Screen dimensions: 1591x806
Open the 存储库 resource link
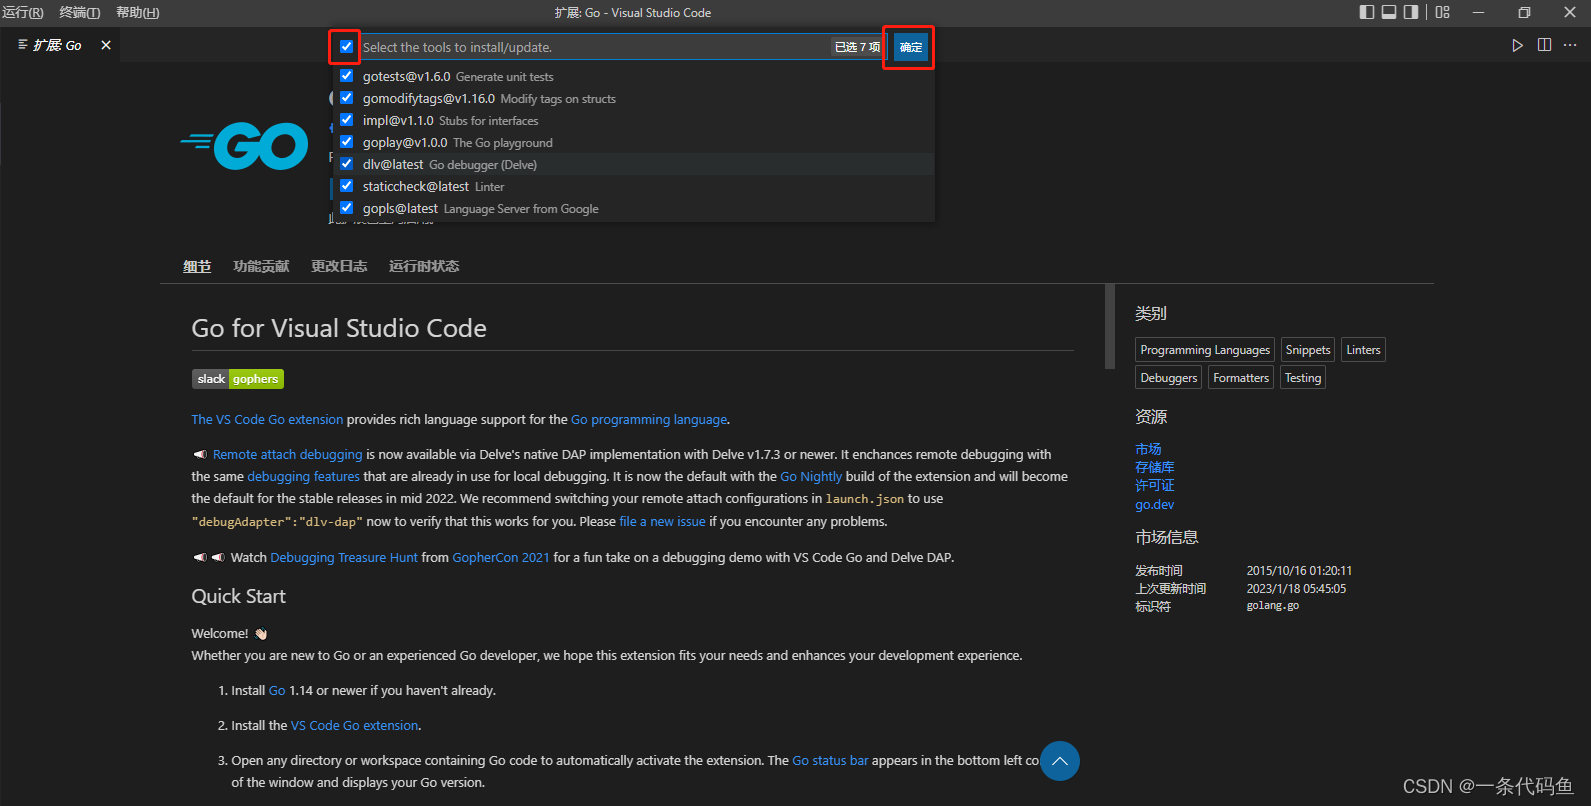(x=1155, y=467)
